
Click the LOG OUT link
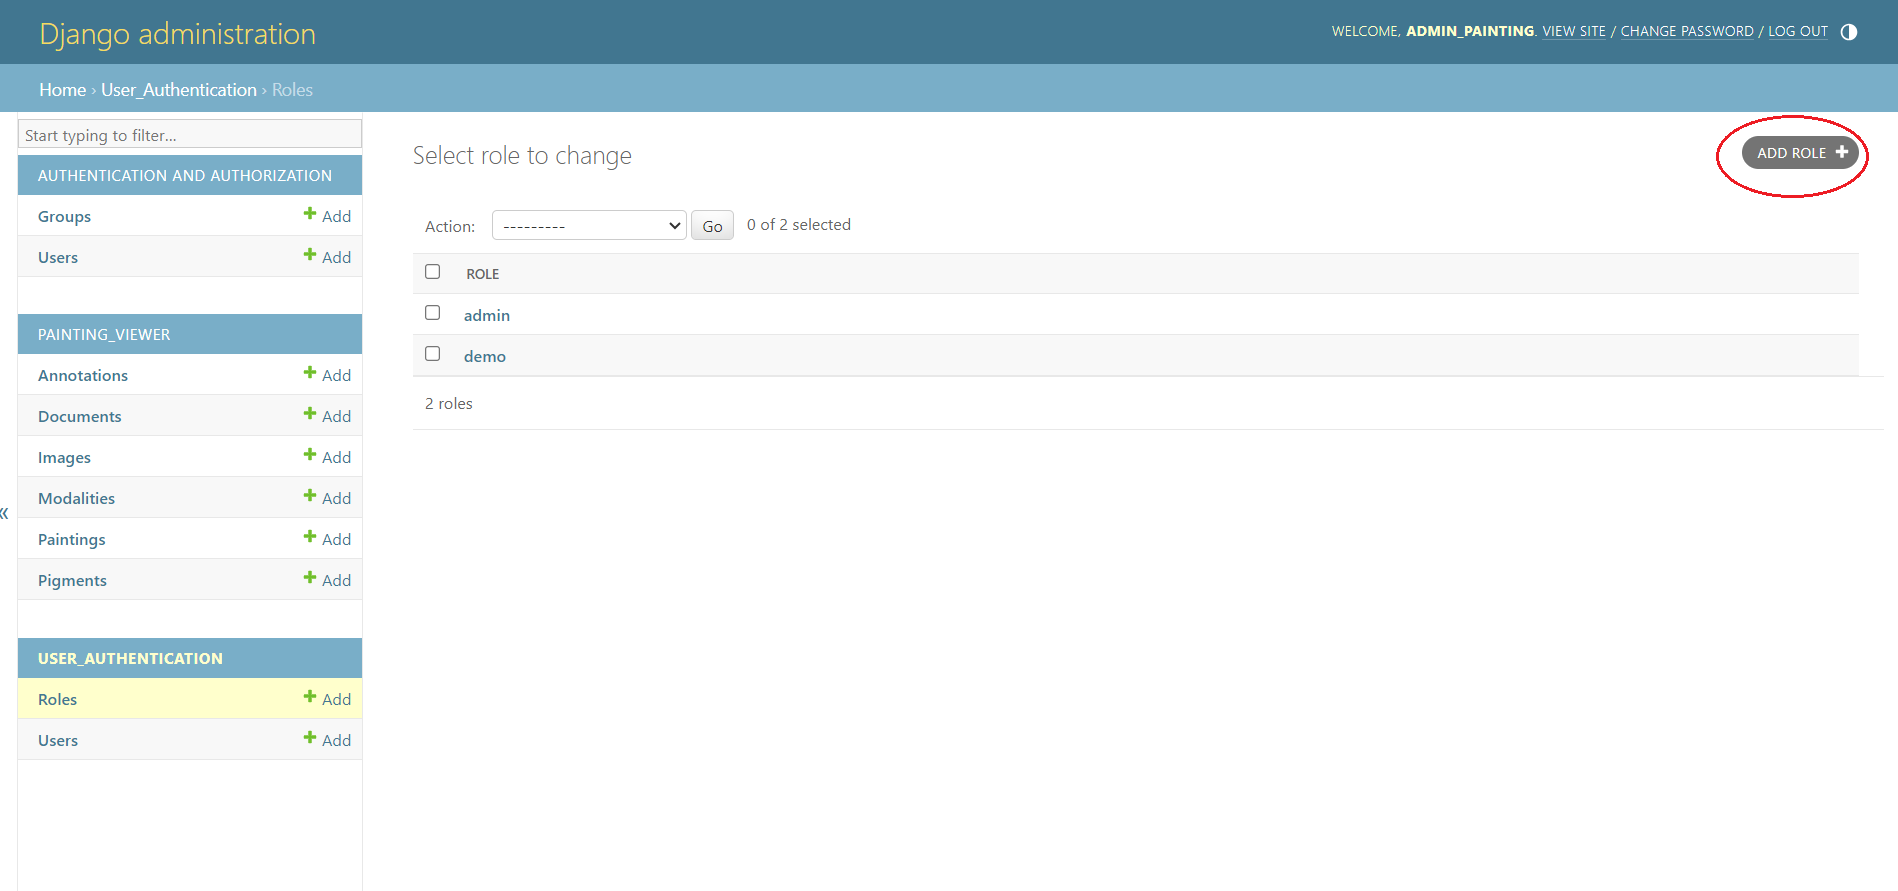point(1797,32)
